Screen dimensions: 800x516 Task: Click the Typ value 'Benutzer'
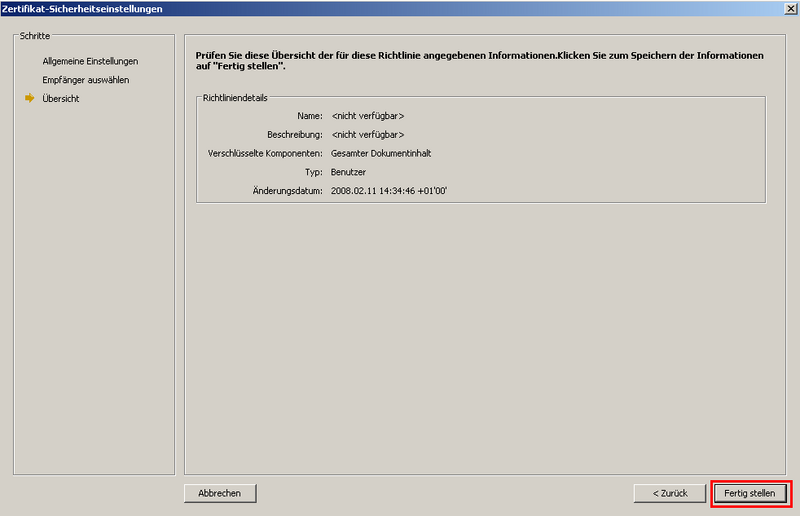pos(348,172)
